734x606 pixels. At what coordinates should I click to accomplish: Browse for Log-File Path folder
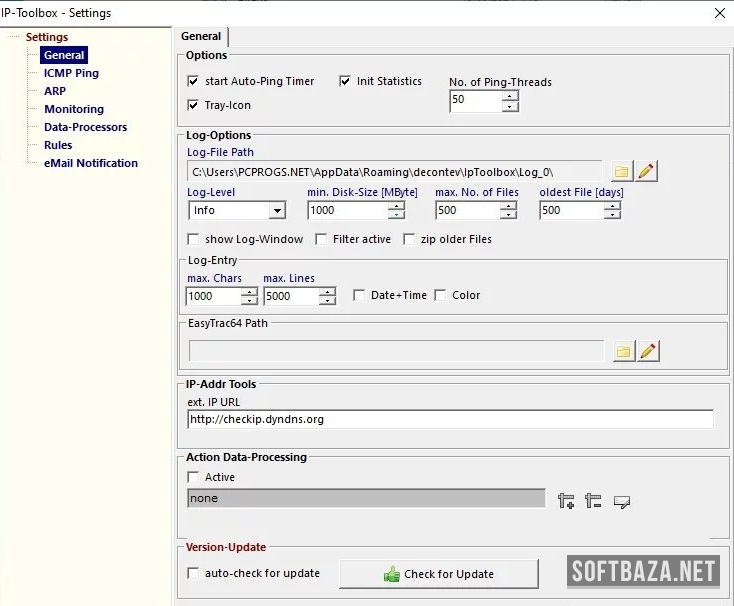pyautogui.click(x=622, y=171)
